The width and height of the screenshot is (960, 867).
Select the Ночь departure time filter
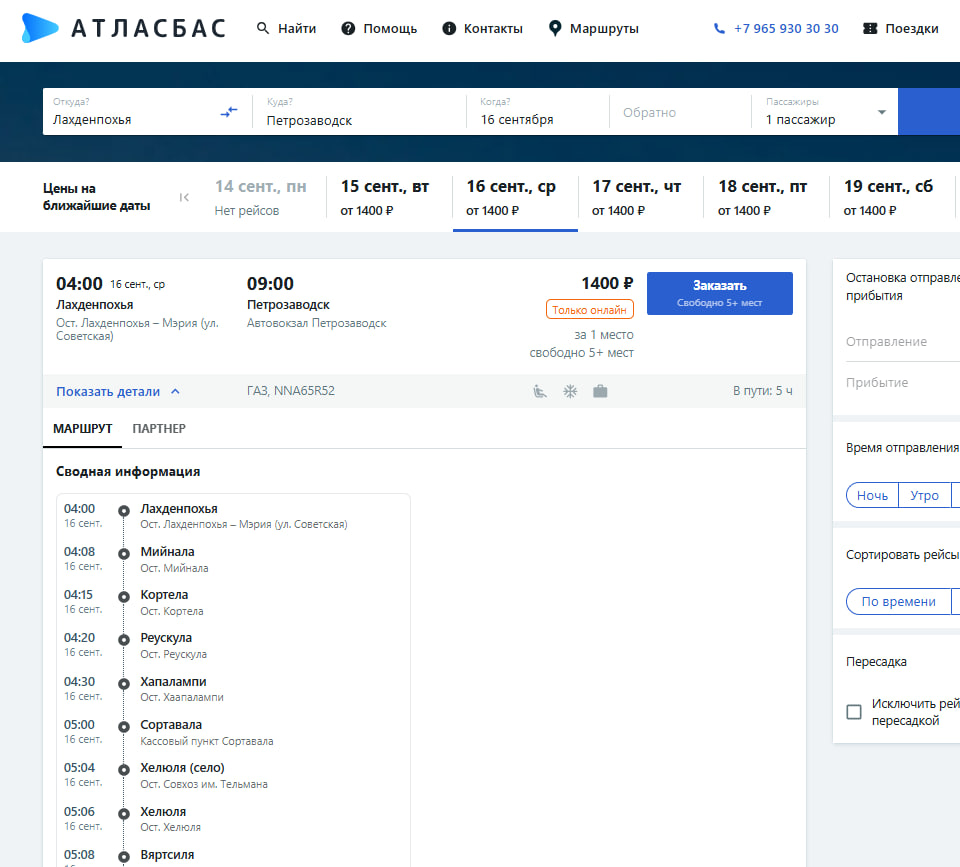[x=872, y=495]
